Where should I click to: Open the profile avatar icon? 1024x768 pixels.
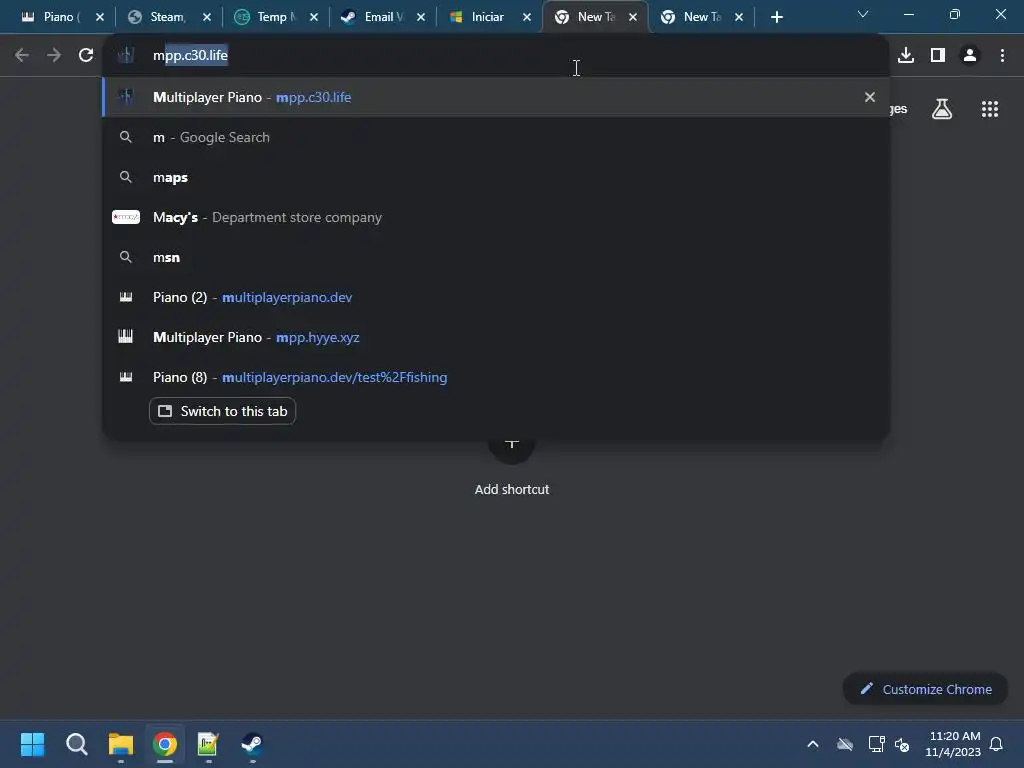pos(970,56)
